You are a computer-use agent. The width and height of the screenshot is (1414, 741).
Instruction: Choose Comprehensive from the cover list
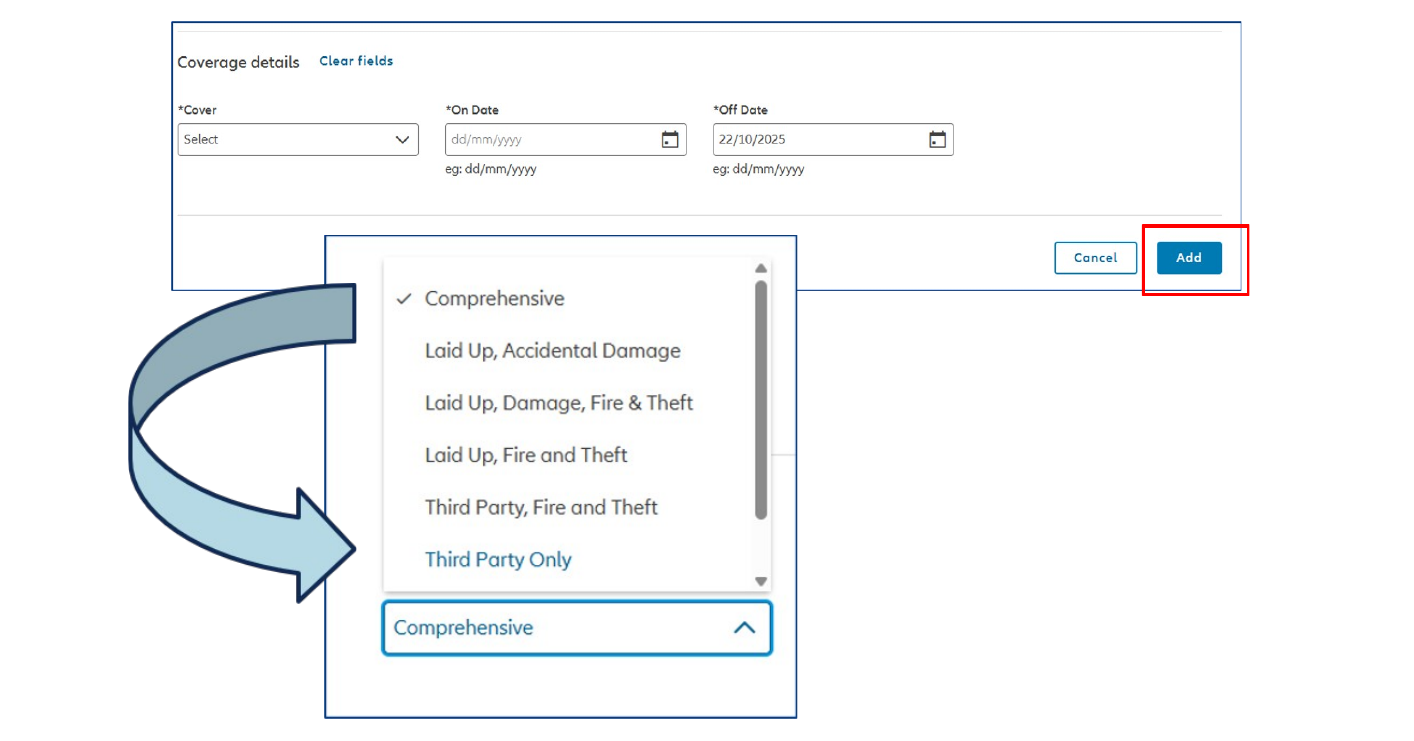494,298
